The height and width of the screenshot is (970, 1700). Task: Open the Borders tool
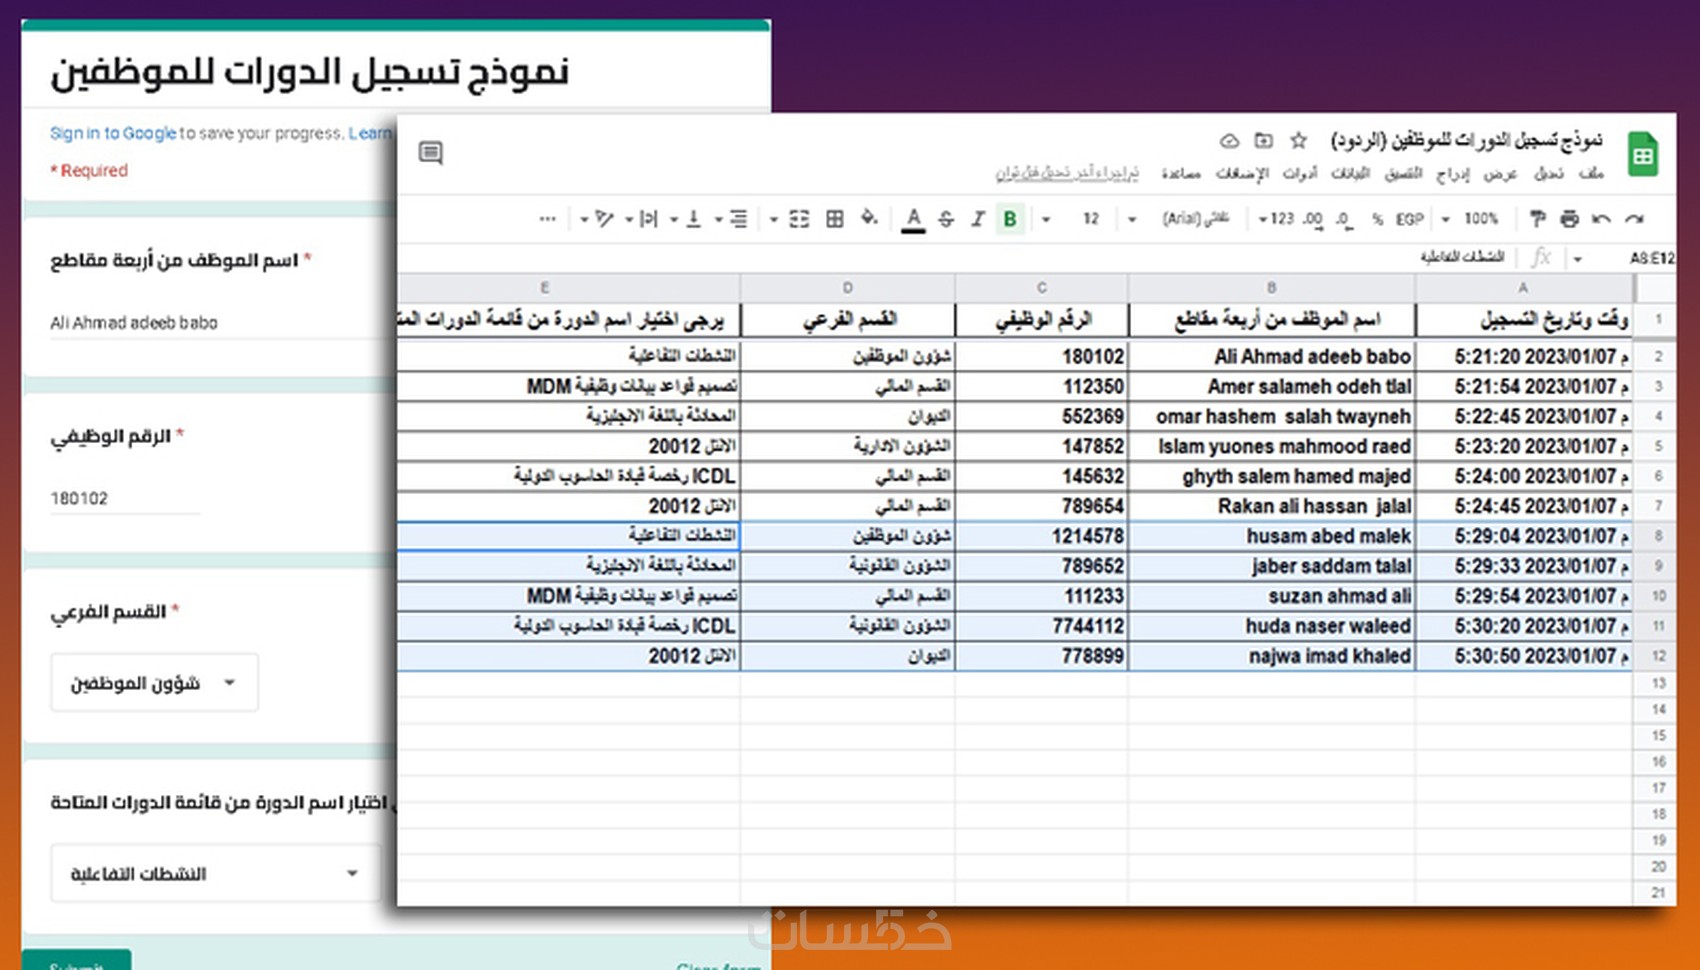click(x=835, y=218)
